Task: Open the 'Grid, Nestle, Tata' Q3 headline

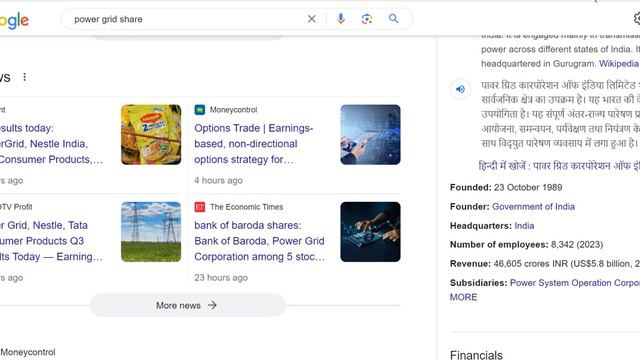Action: point(51,241)
